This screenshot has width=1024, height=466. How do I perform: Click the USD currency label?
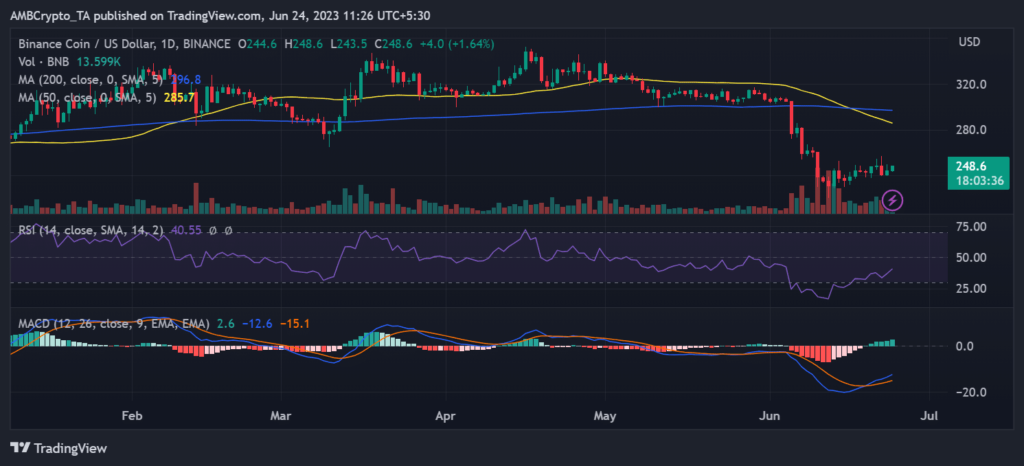point(968,42)
